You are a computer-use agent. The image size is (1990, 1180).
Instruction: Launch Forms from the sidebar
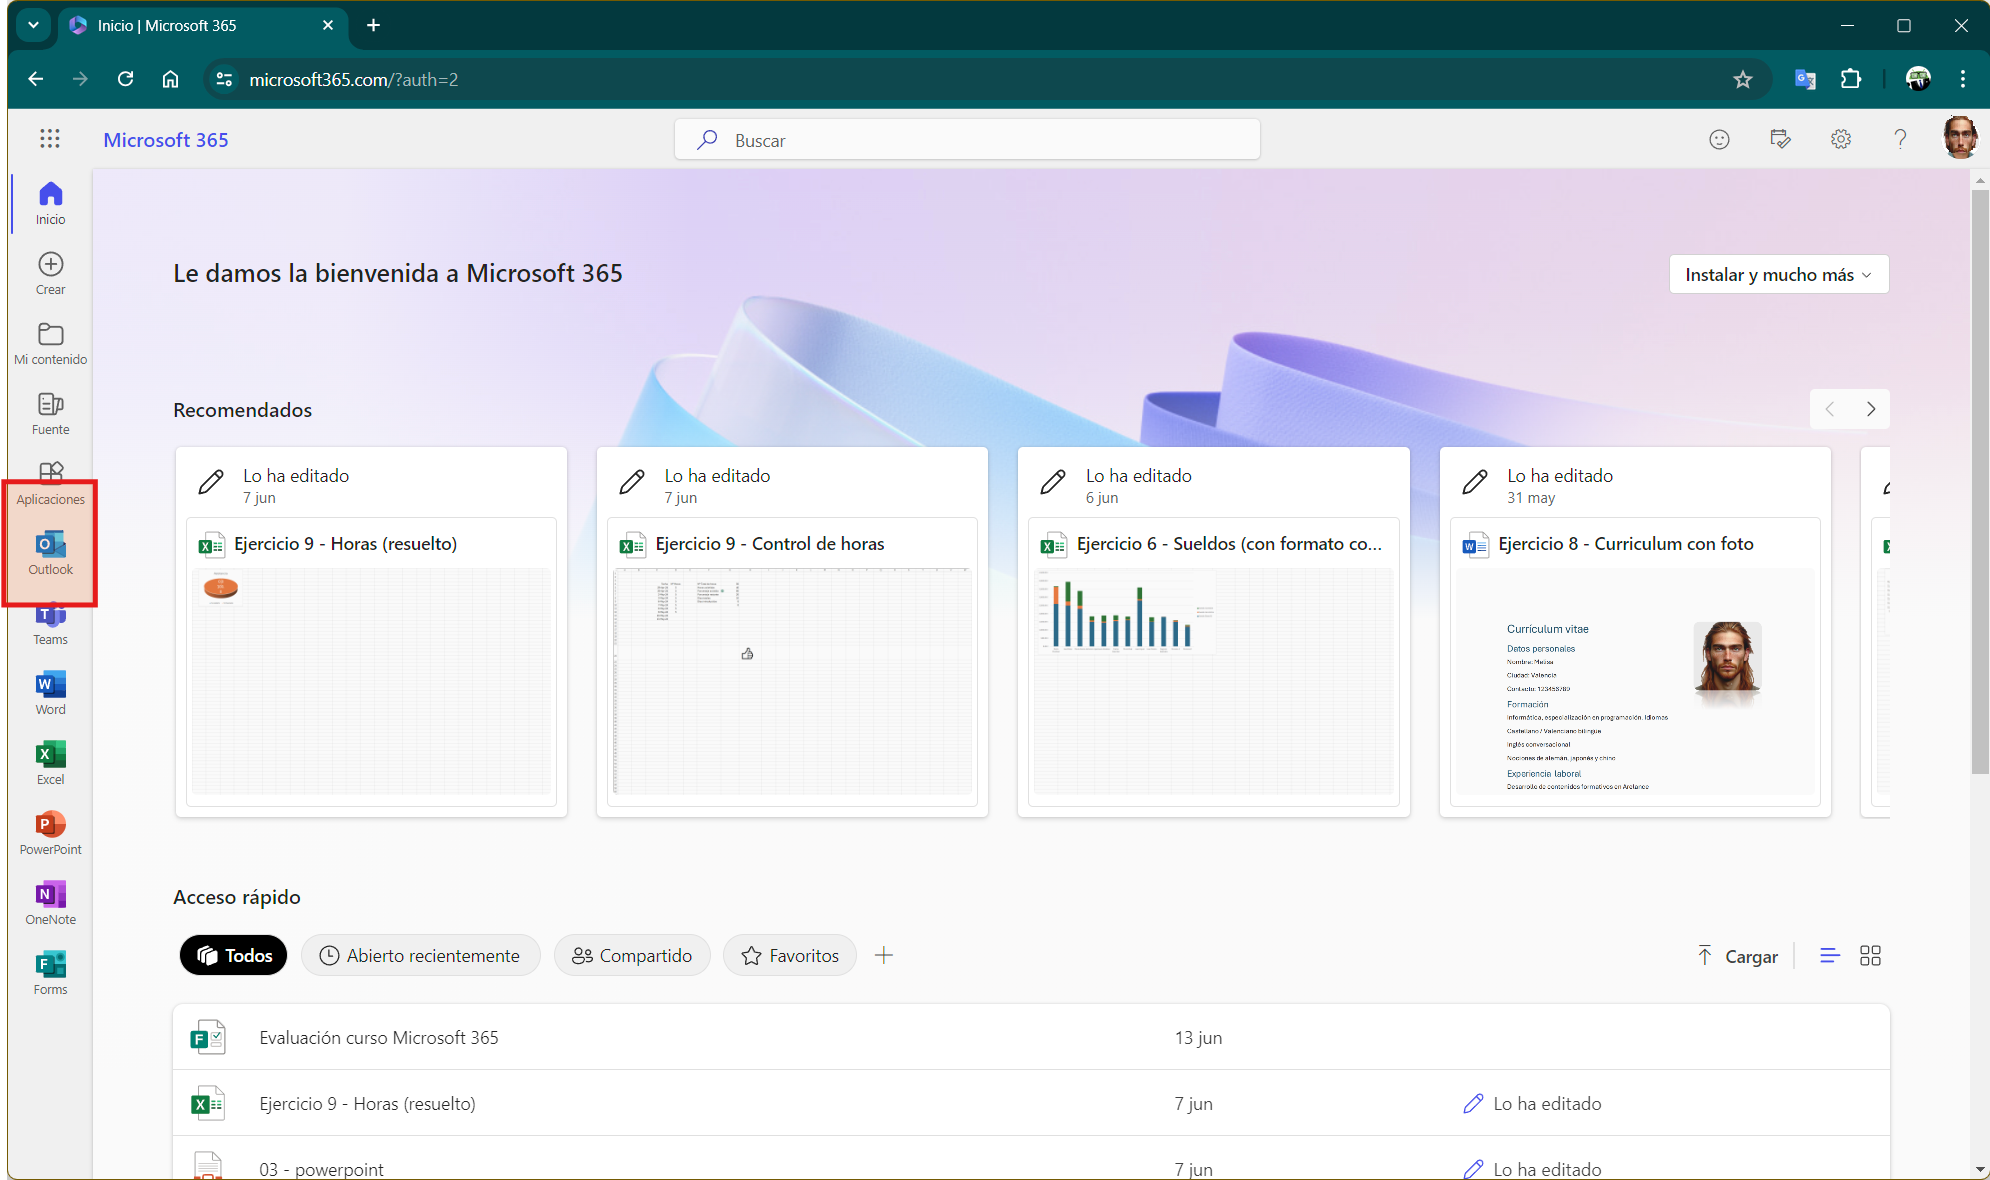click(x=50, y=974)
